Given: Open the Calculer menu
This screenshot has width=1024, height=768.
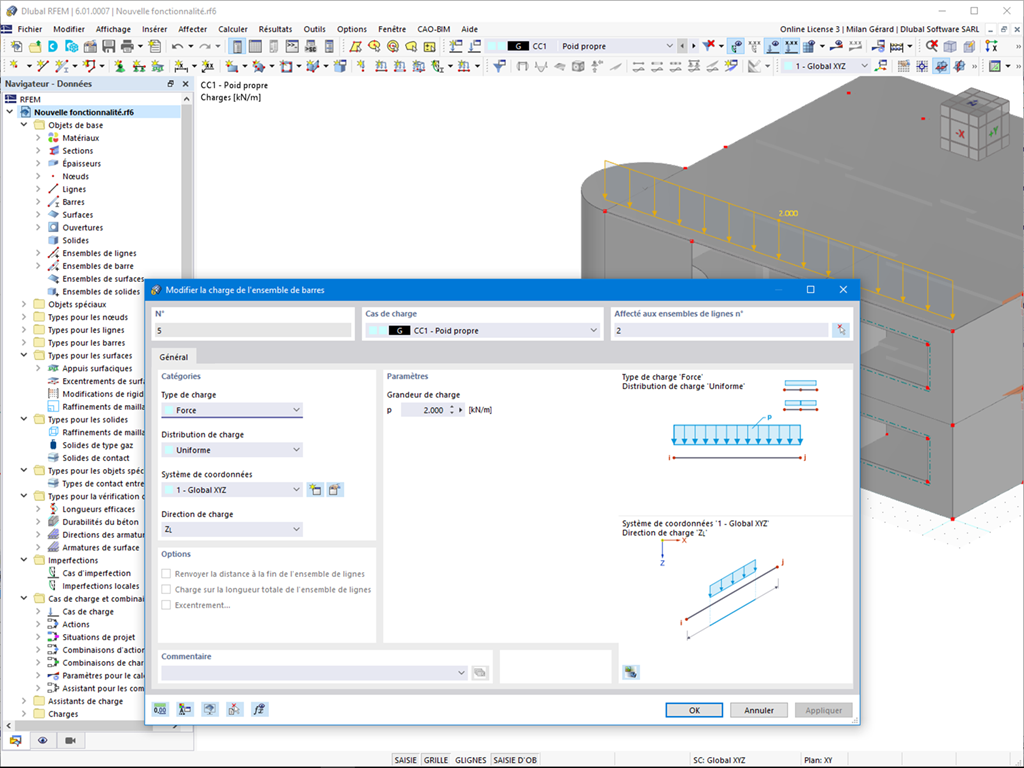Looking at the screenshot, I should tap(232, 29).
